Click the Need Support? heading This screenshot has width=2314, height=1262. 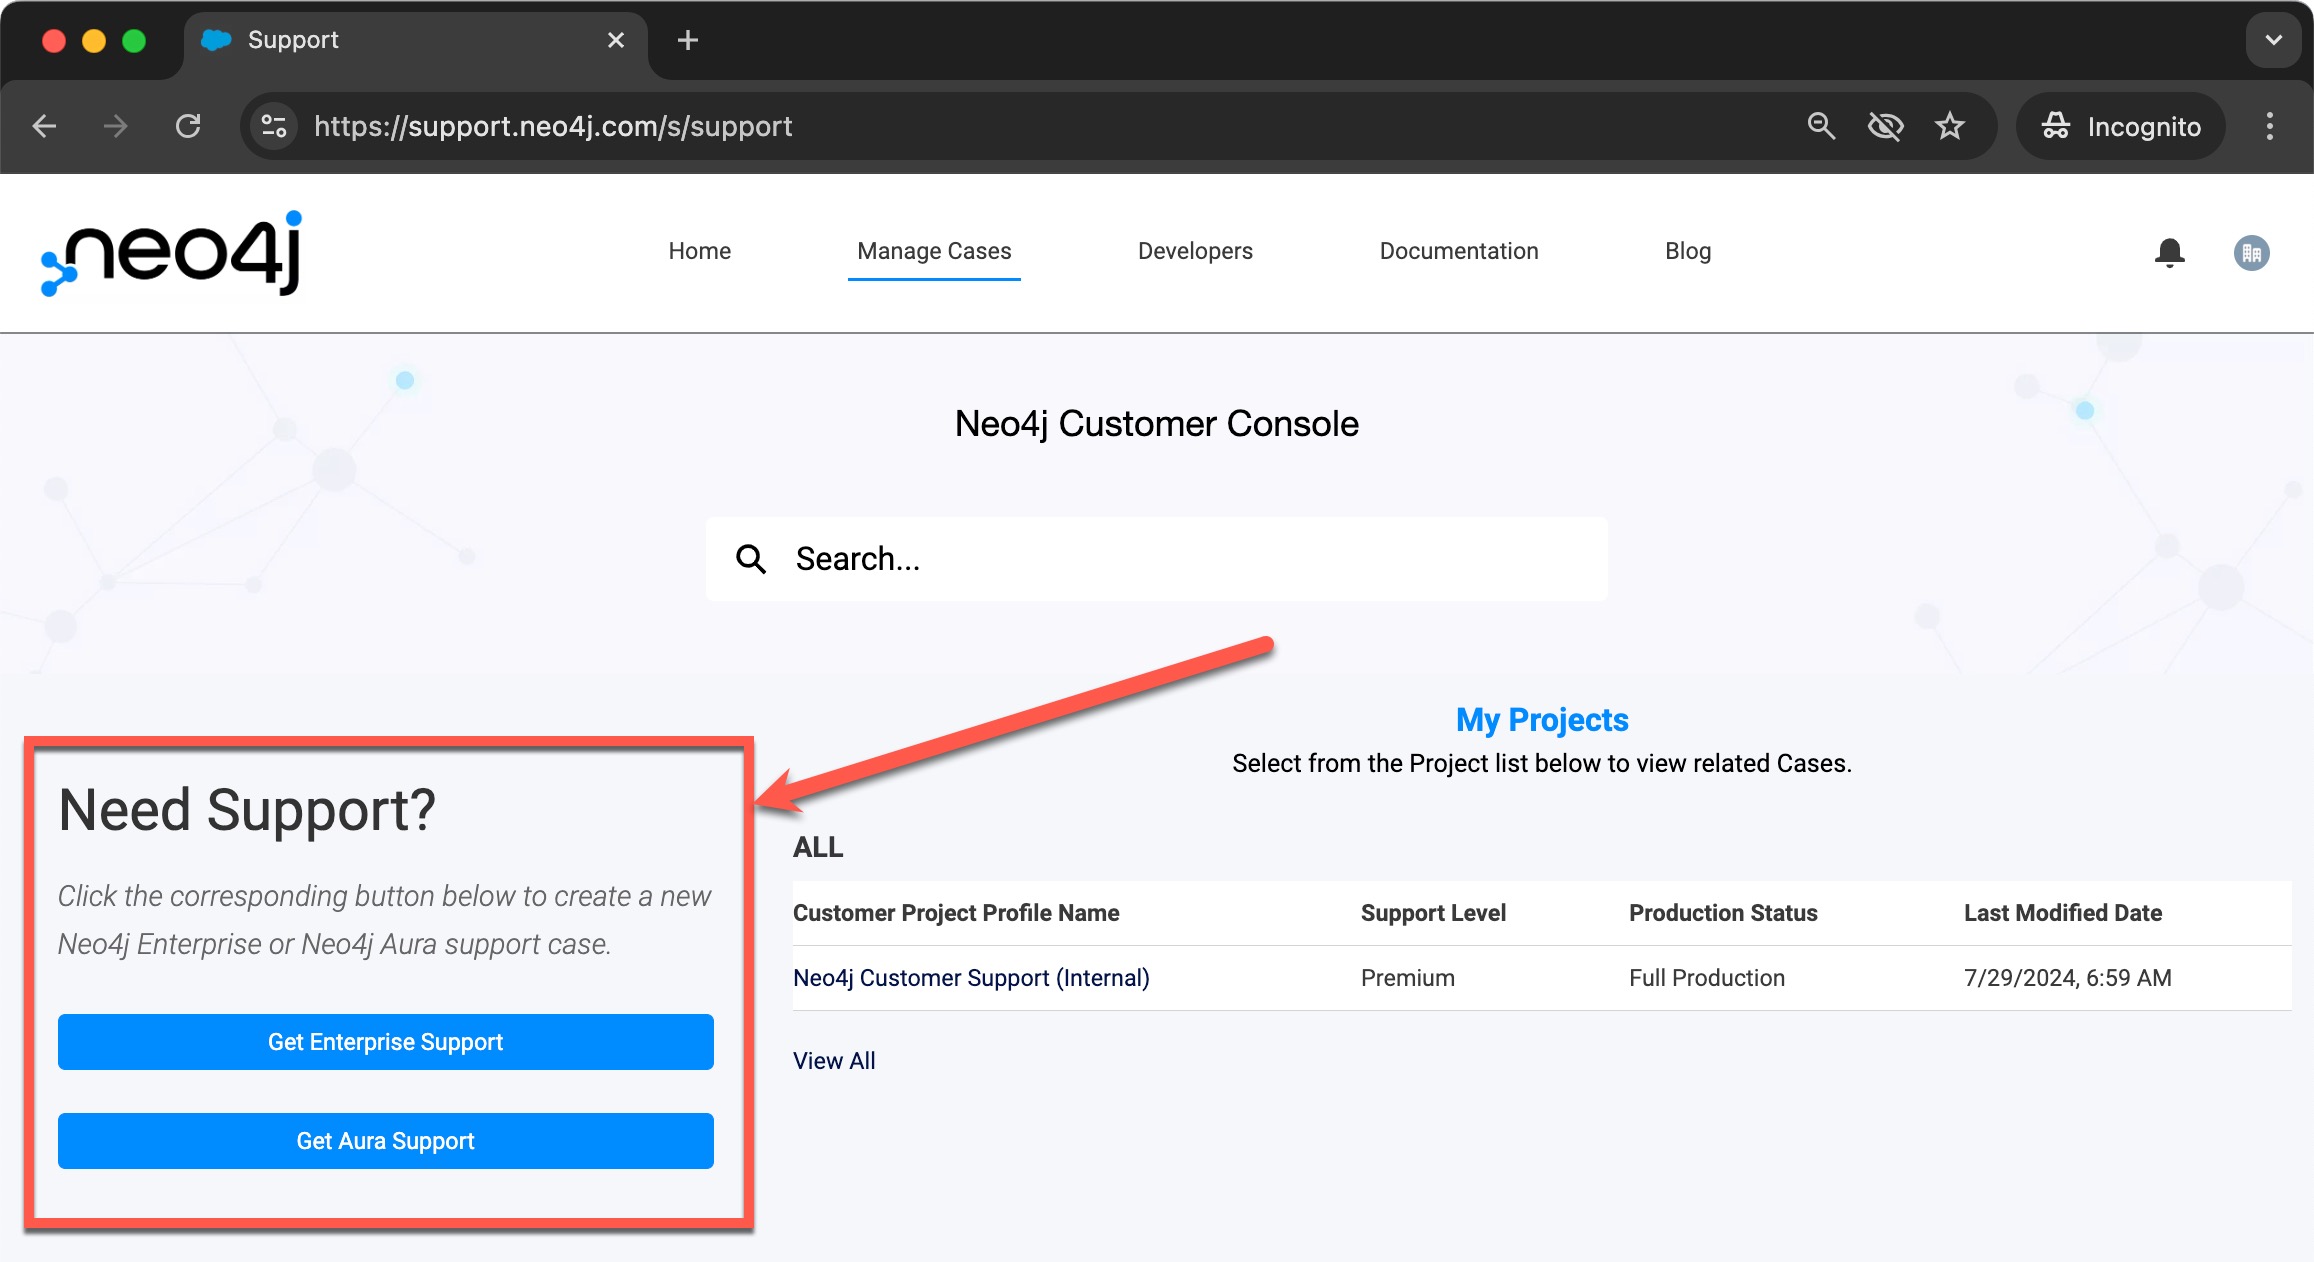click(247, 810)
